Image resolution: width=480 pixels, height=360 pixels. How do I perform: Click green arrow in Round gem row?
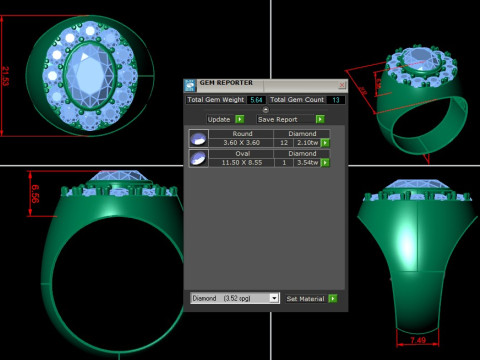pos(325,143)
